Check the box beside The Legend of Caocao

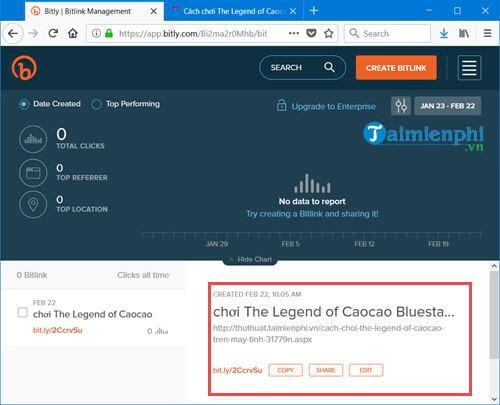(23, 313)
